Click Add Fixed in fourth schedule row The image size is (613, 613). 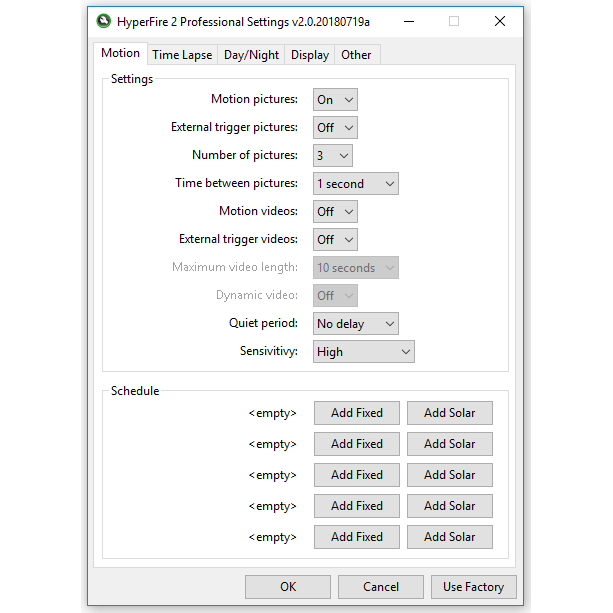[357, 506]
